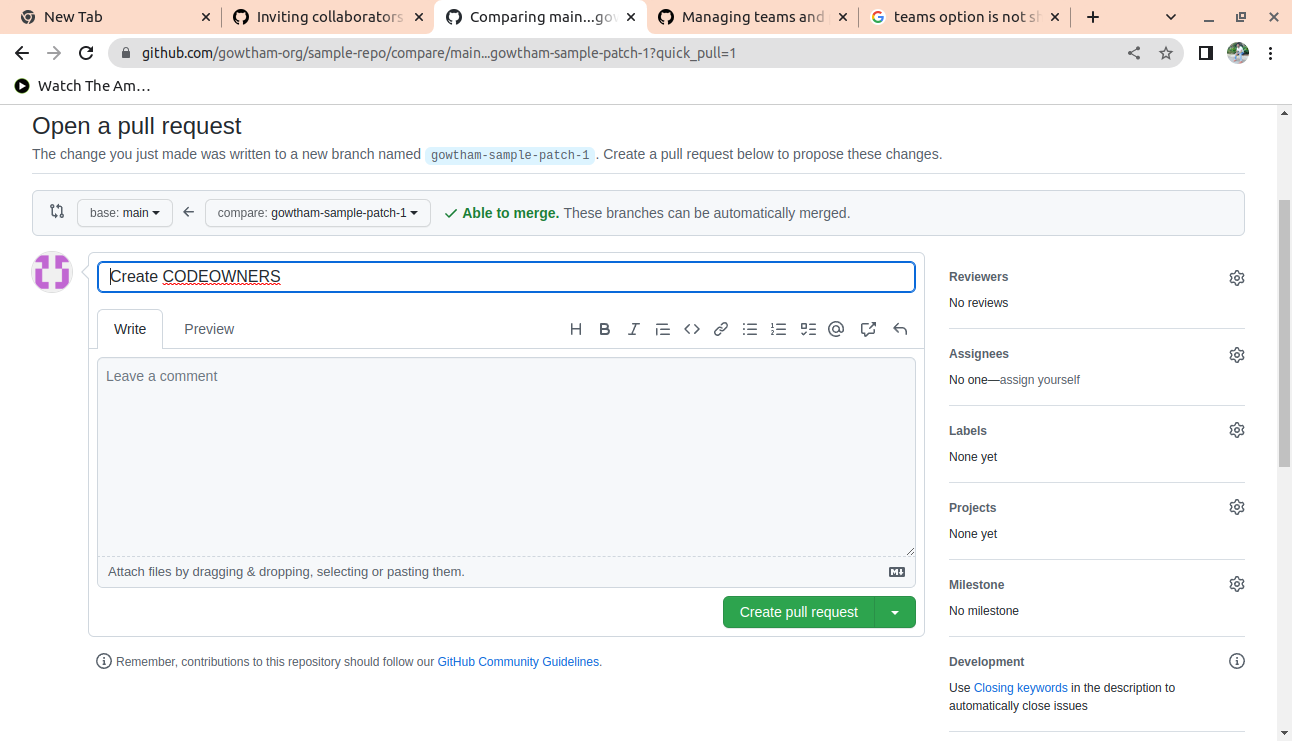
Task: Click the Heading formatting icon
Action: [576, 329]
